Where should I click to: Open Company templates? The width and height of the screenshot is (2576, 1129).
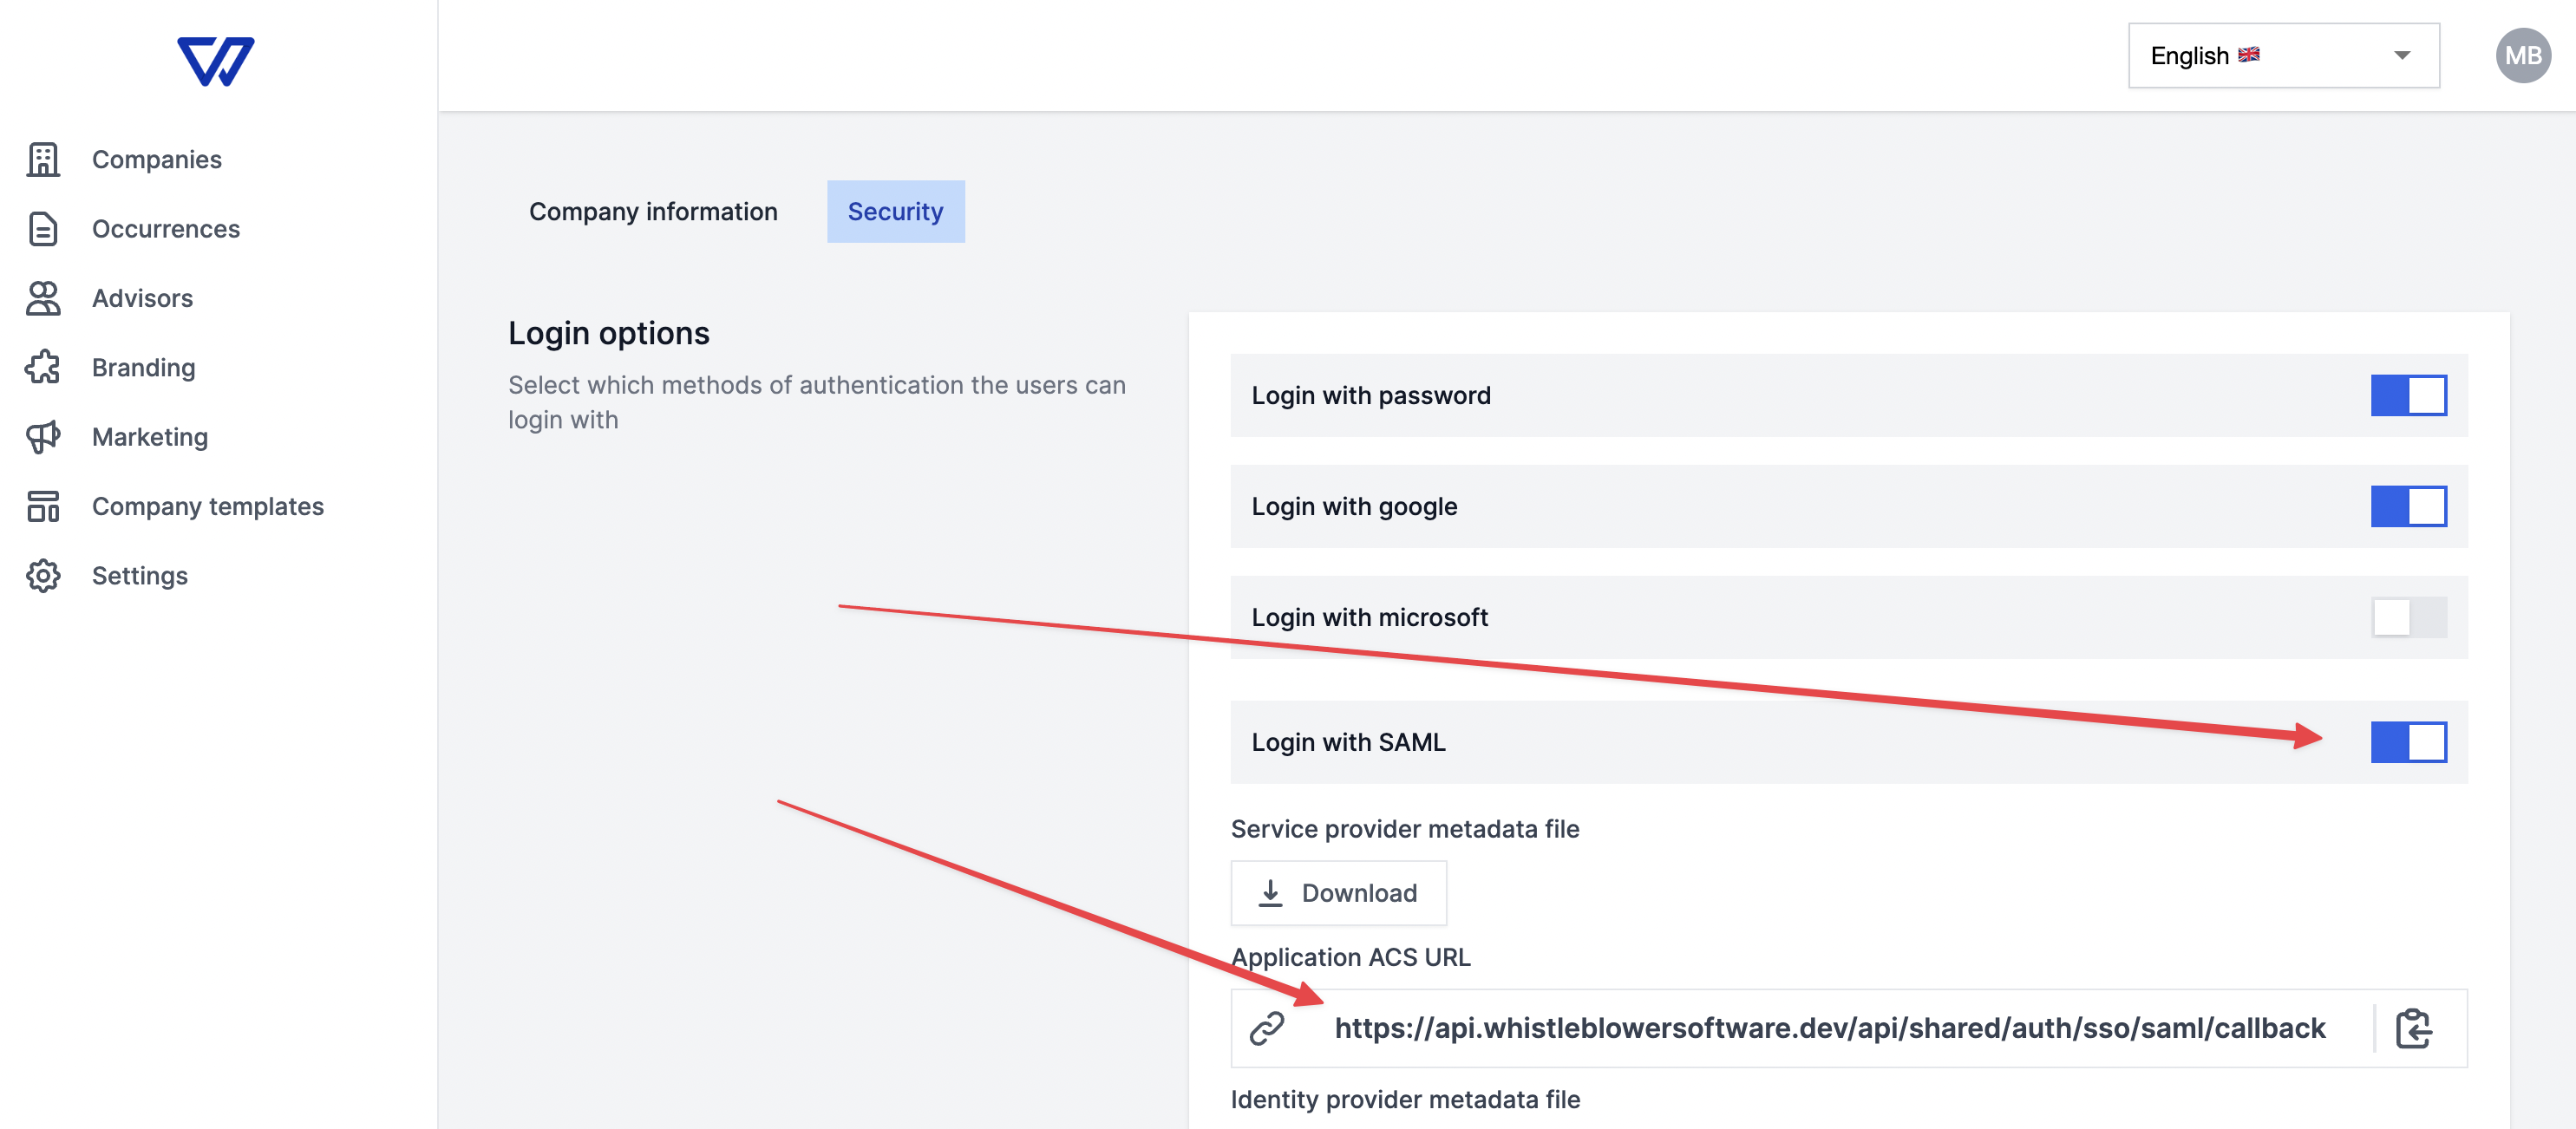pyautogui.click(x=208, y=506)
